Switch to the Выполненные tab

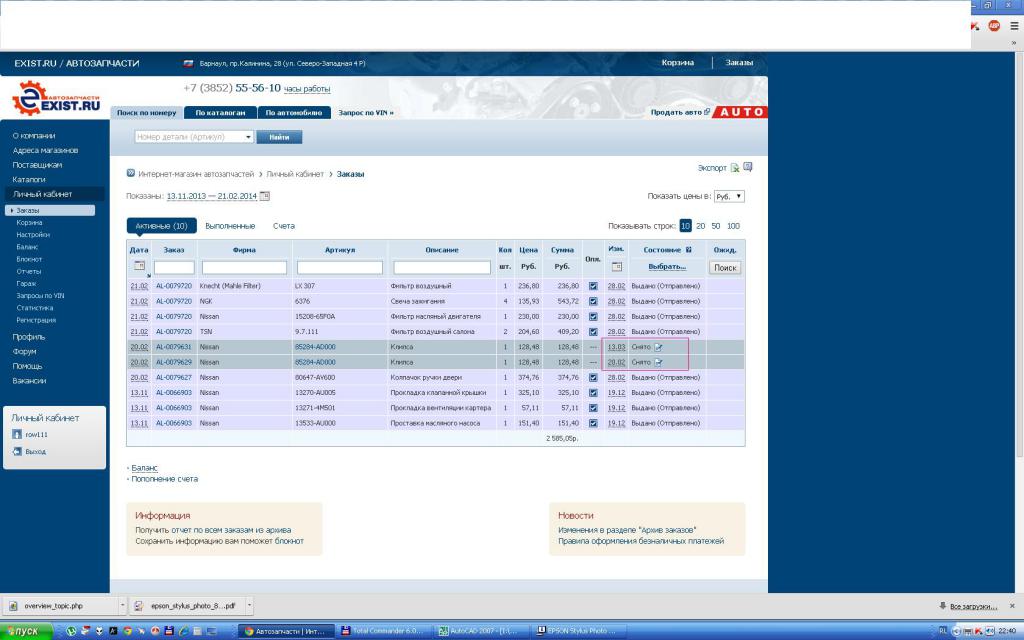click(230, 226)
